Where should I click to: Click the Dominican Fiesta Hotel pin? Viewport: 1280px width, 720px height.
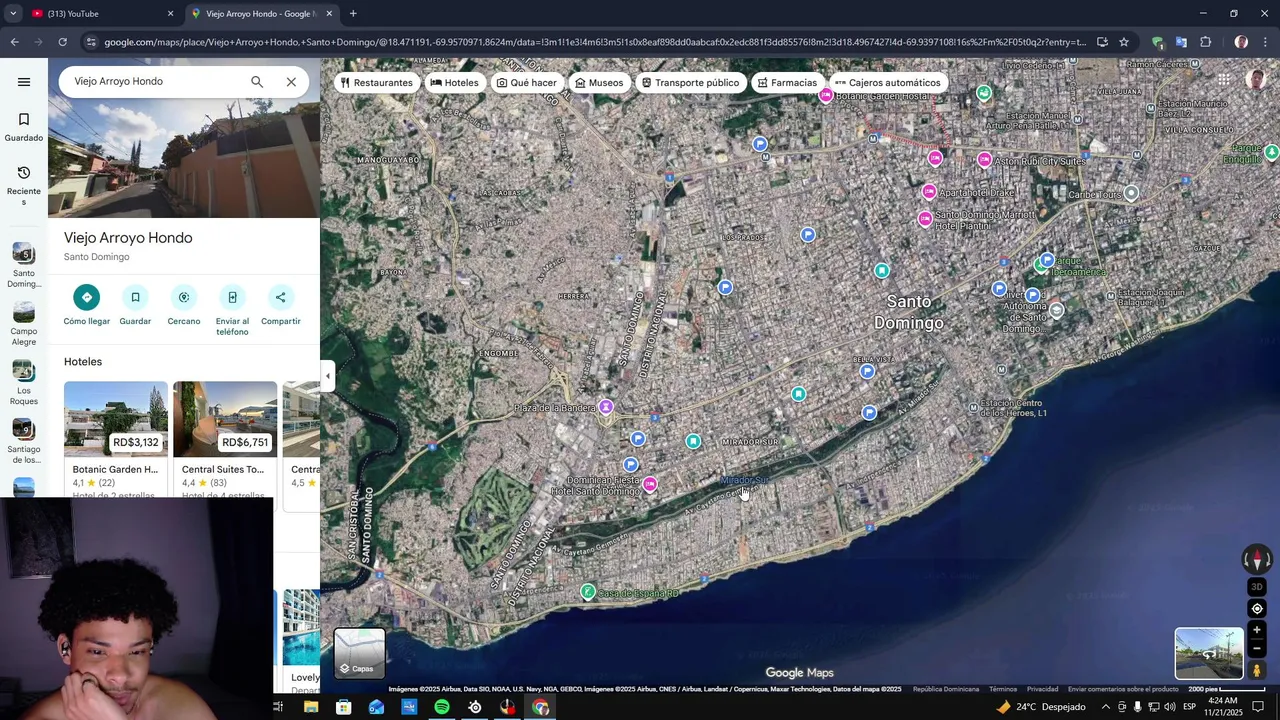click(650, 484)
